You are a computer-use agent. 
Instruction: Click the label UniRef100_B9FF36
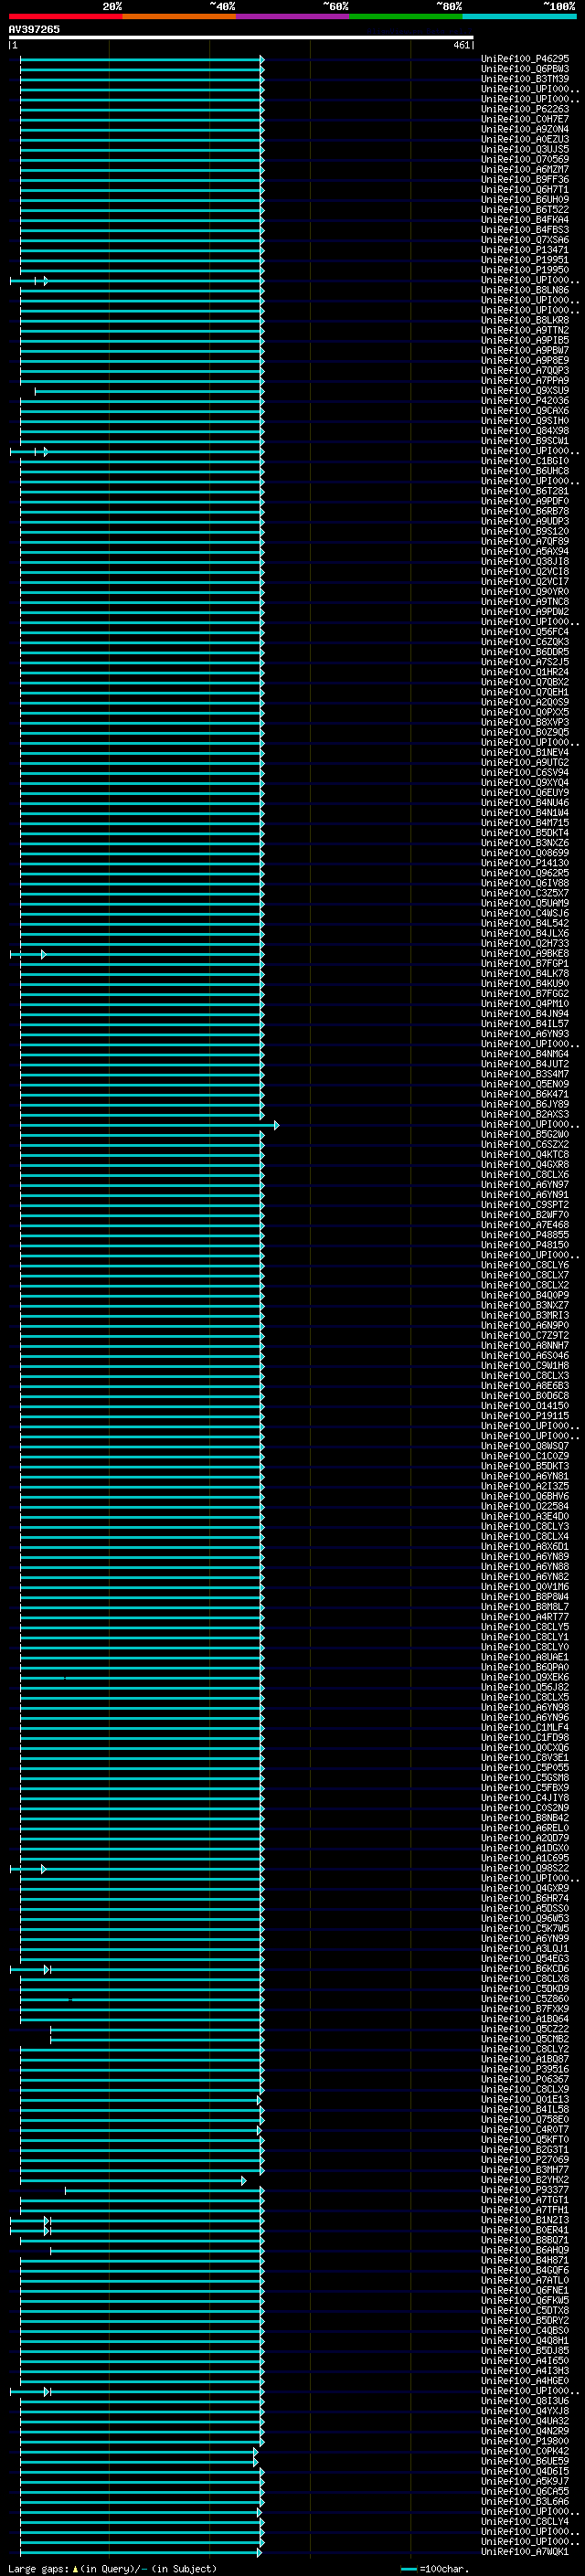(x=525, y=180)
